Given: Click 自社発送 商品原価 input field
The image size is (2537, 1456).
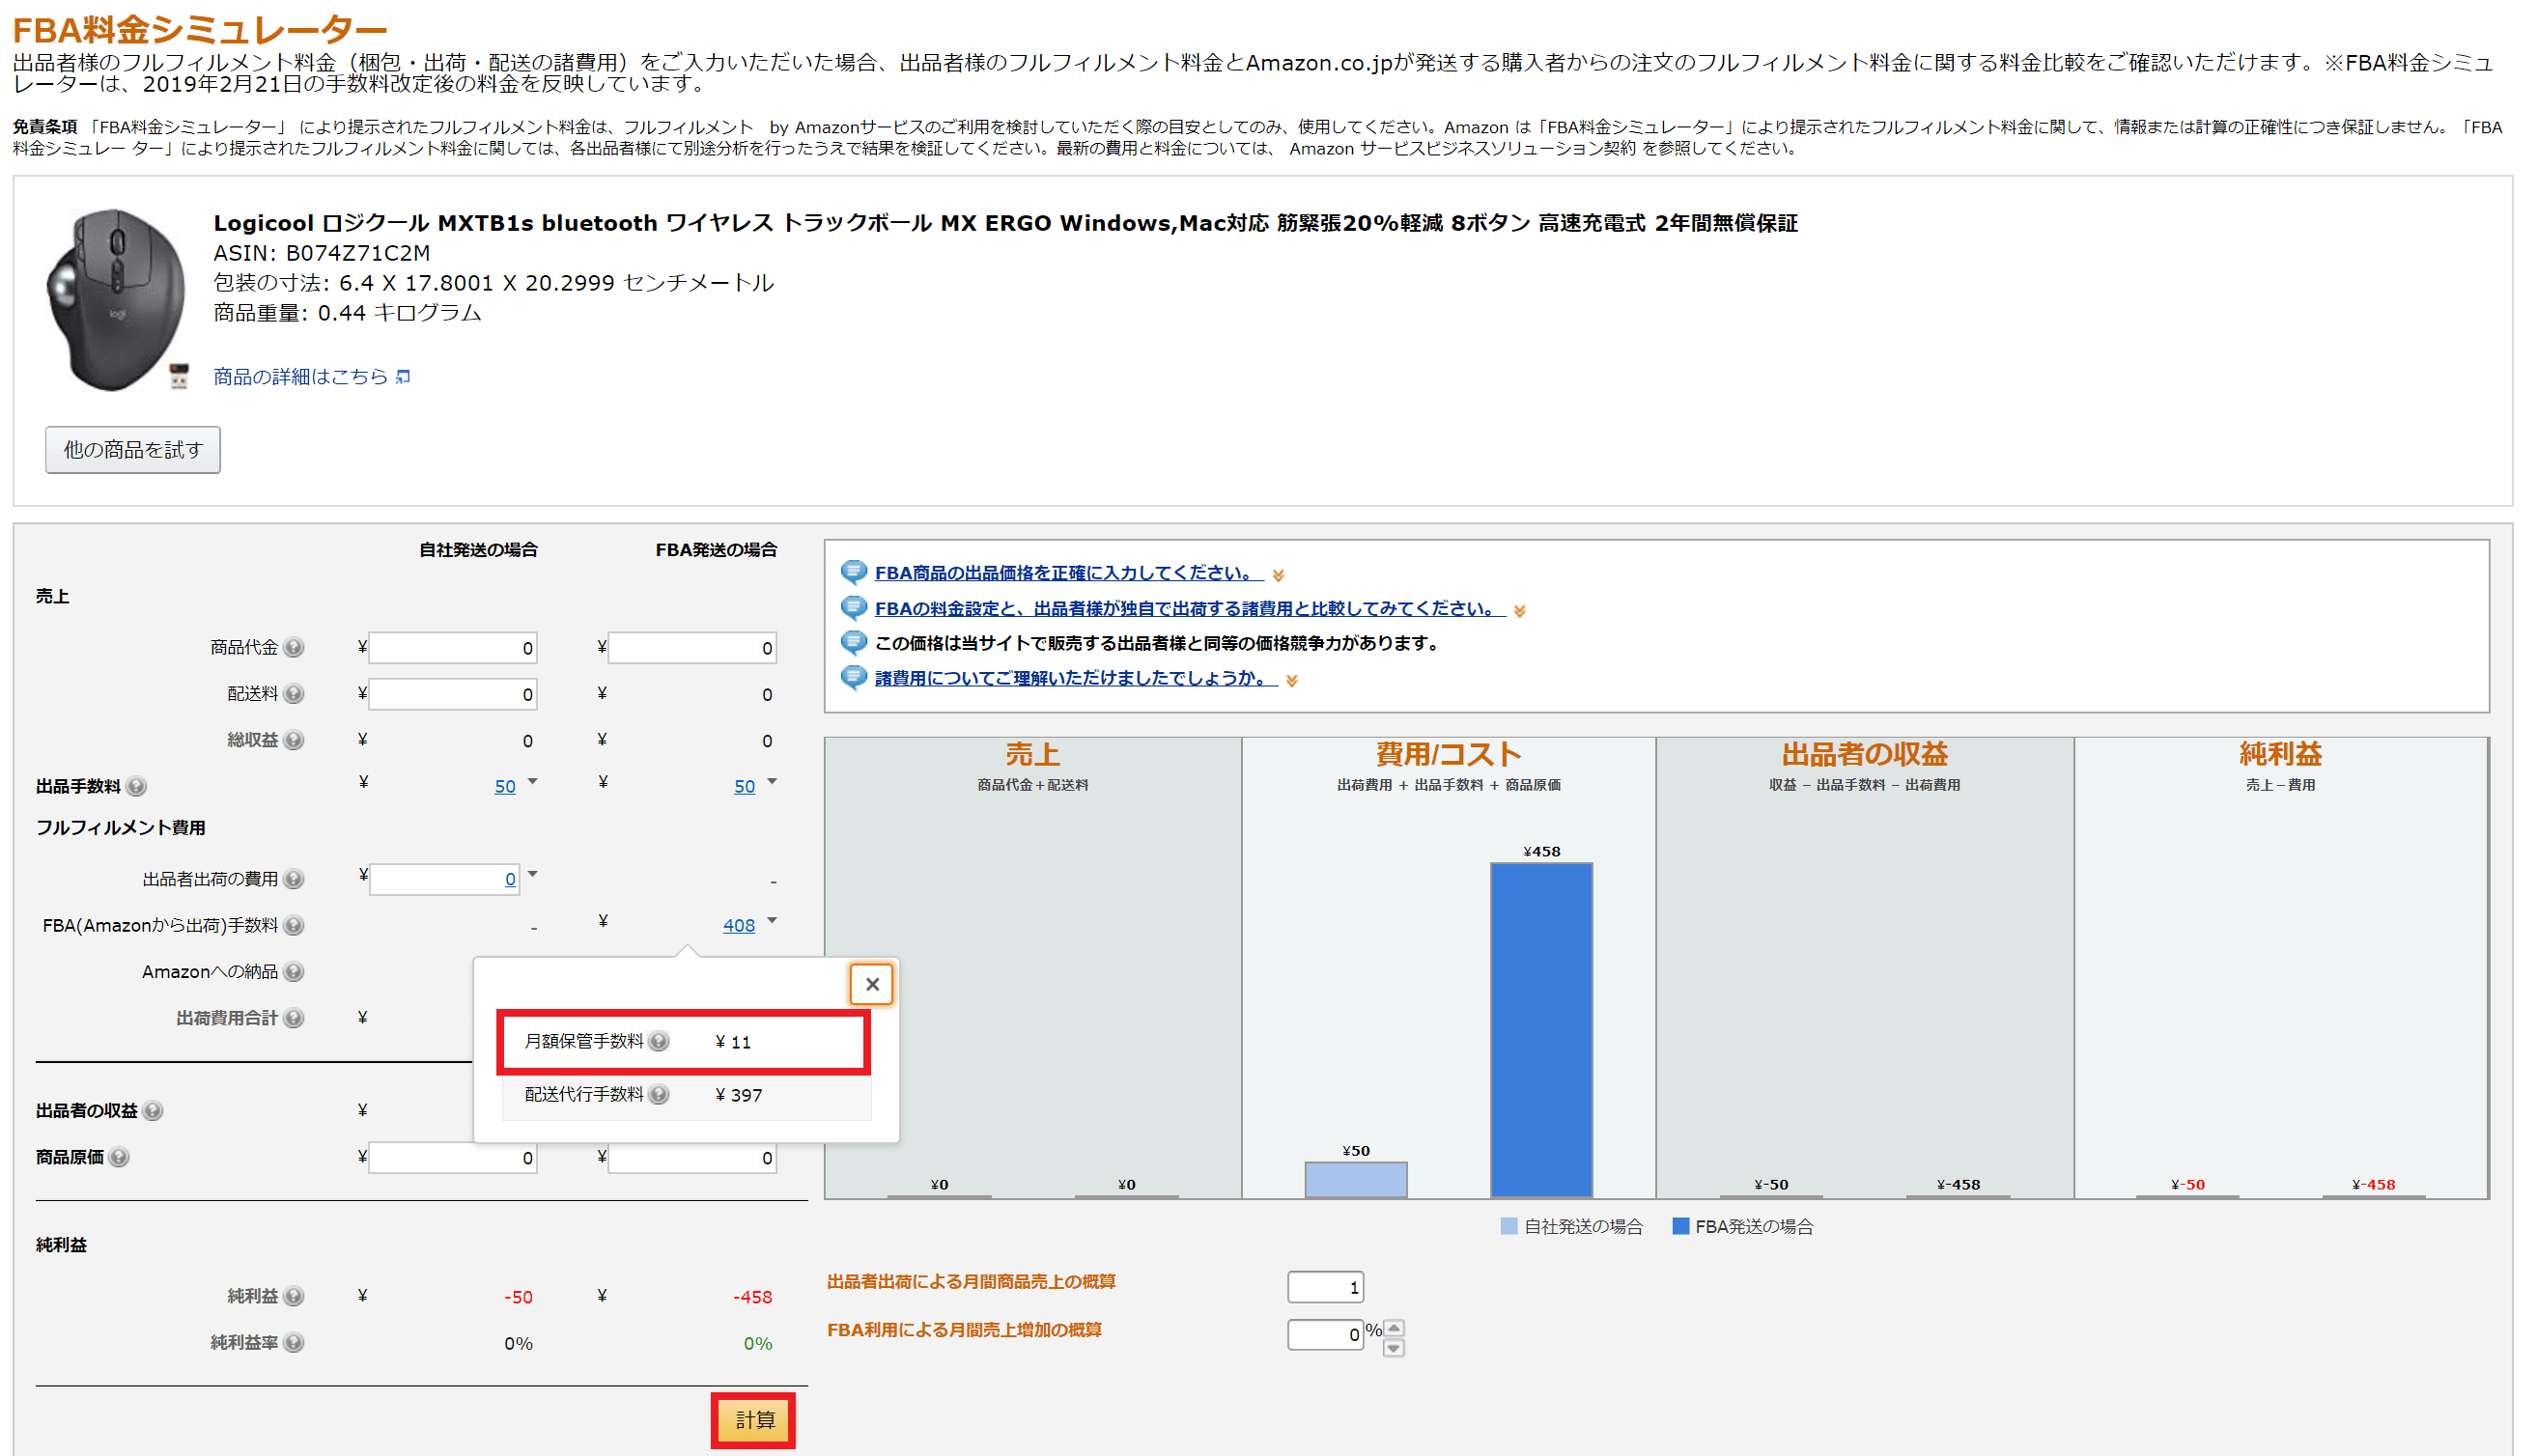Looking at the screenshot, I should tap(453, 1158).
